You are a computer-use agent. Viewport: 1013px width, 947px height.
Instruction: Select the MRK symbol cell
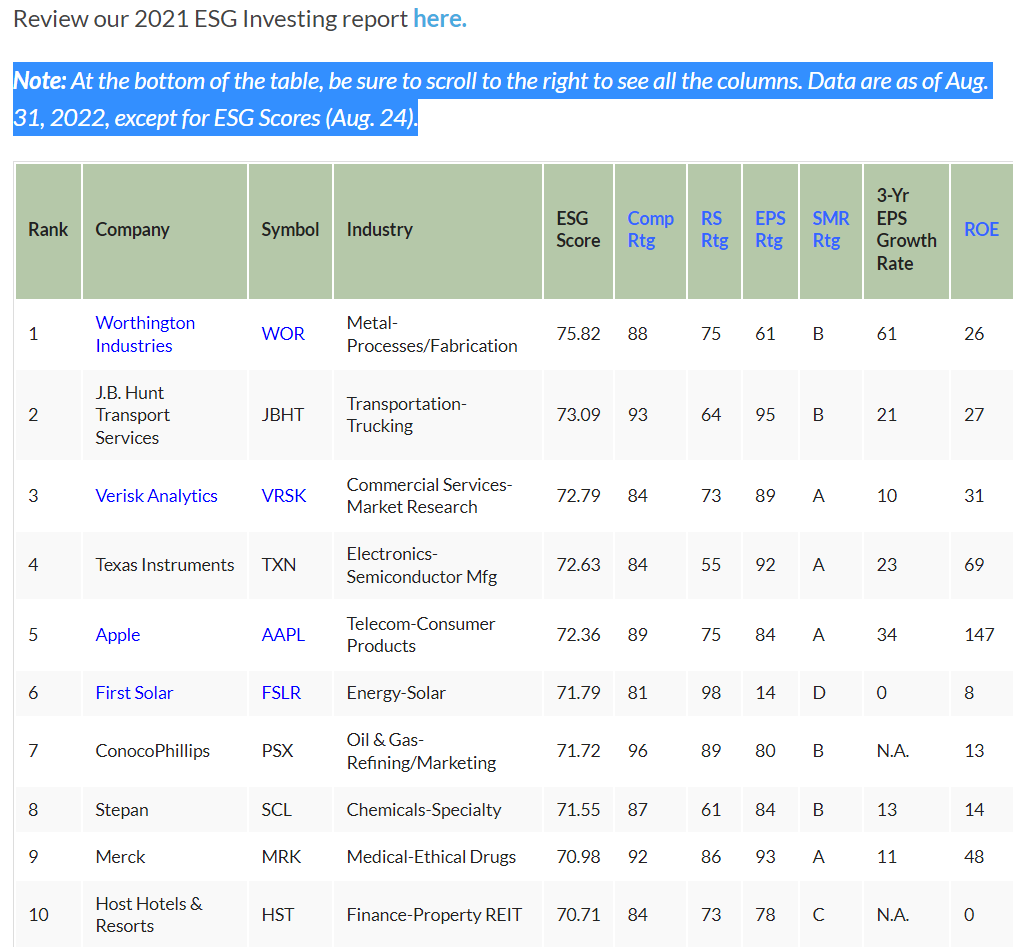point(290,857)
